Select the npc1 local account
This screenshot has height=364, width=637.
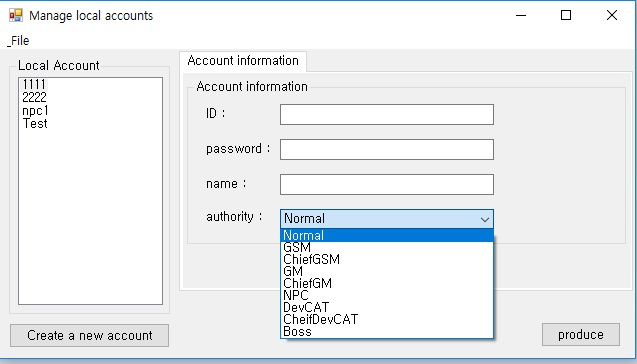click(x=35, y=110)
